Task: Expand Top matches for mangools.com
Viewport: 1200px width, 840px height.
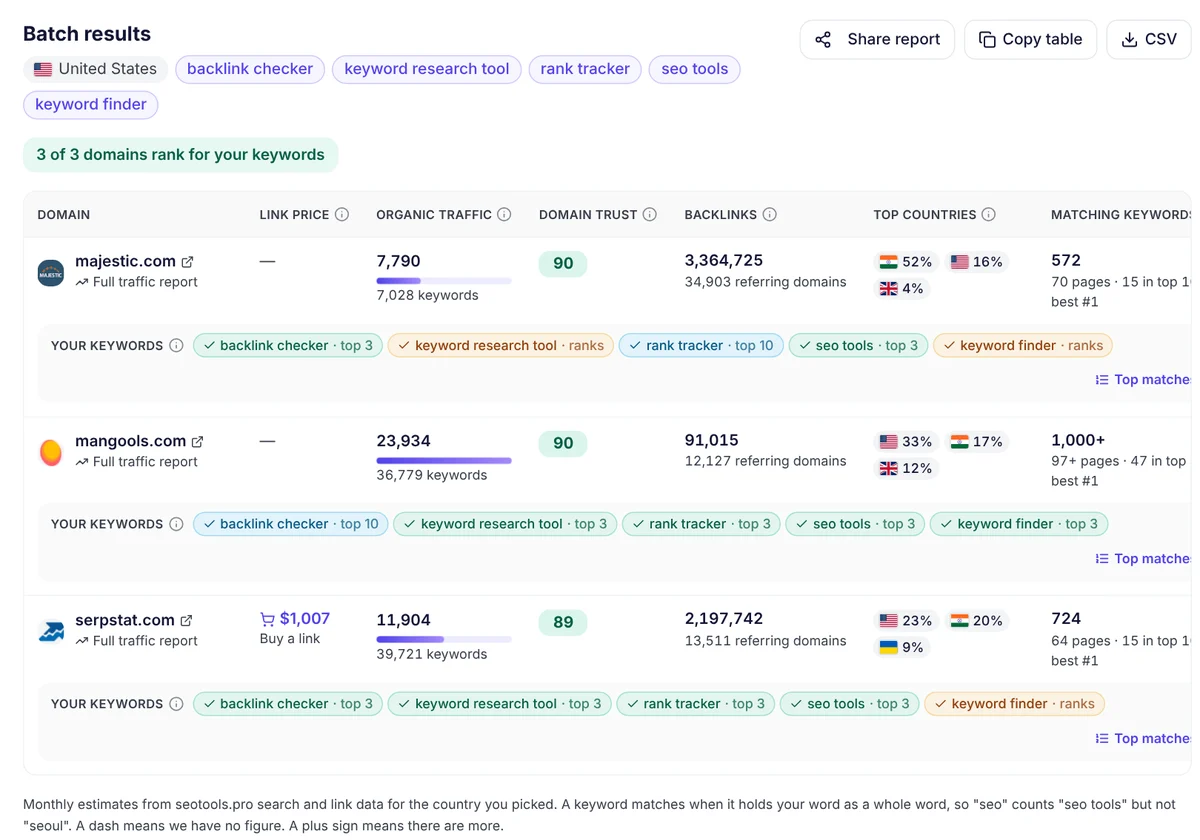Action: coord(1143,559)
